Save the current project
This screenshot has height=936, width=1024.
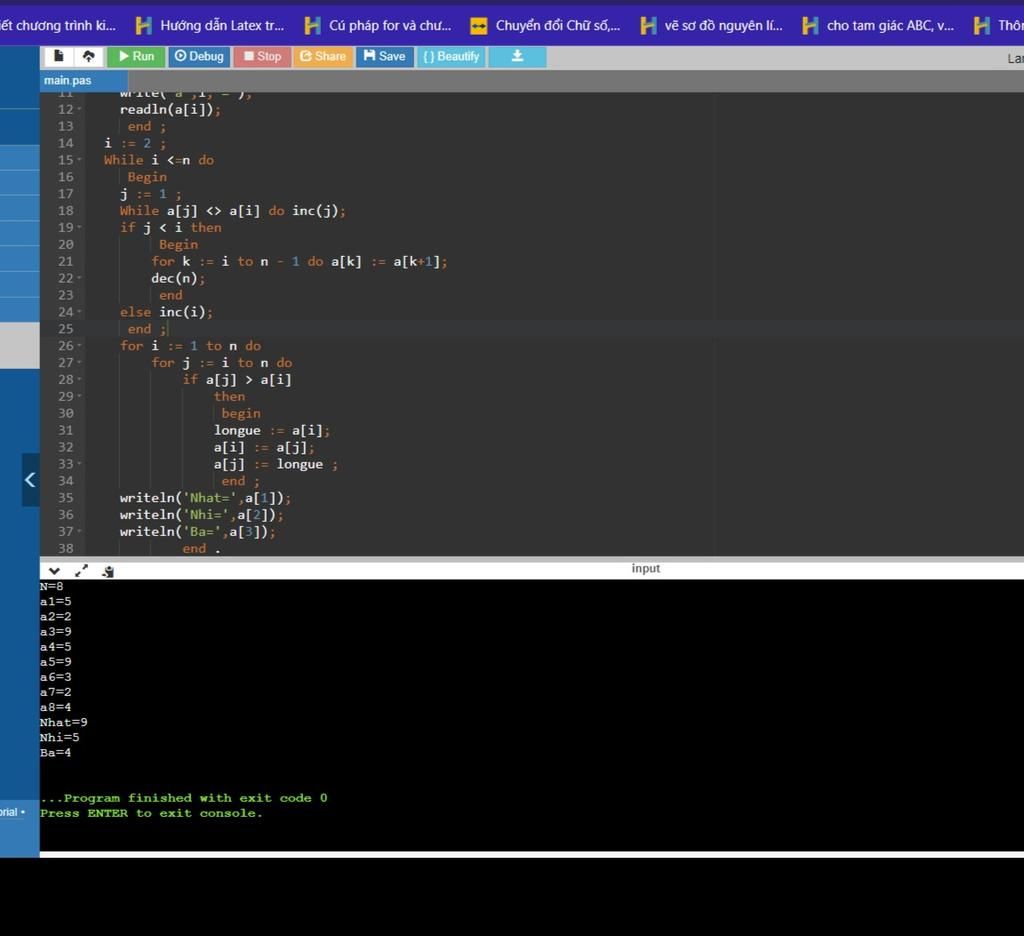(x=385, y=56)
